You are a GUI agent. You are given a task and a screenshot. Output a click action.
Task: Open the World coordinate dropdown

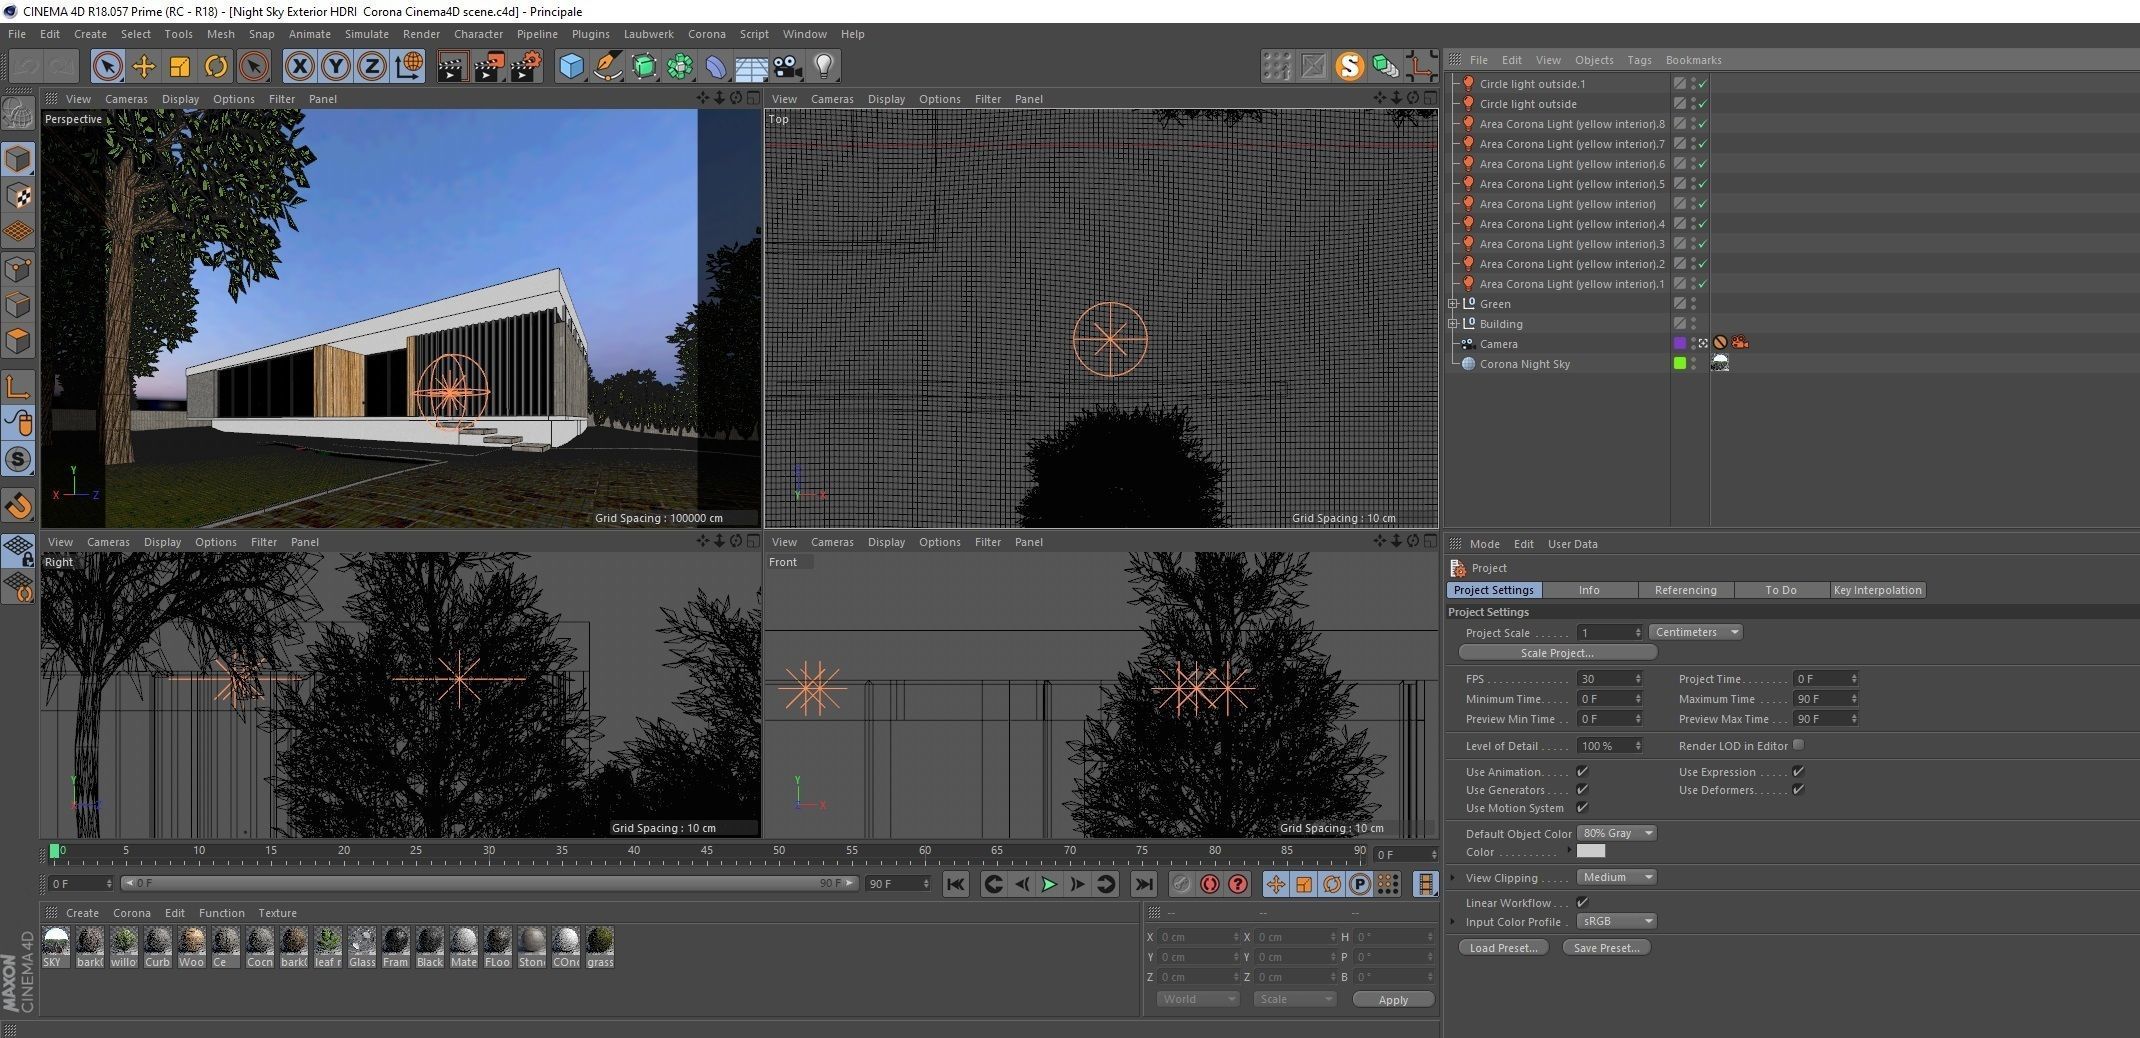1198,999
